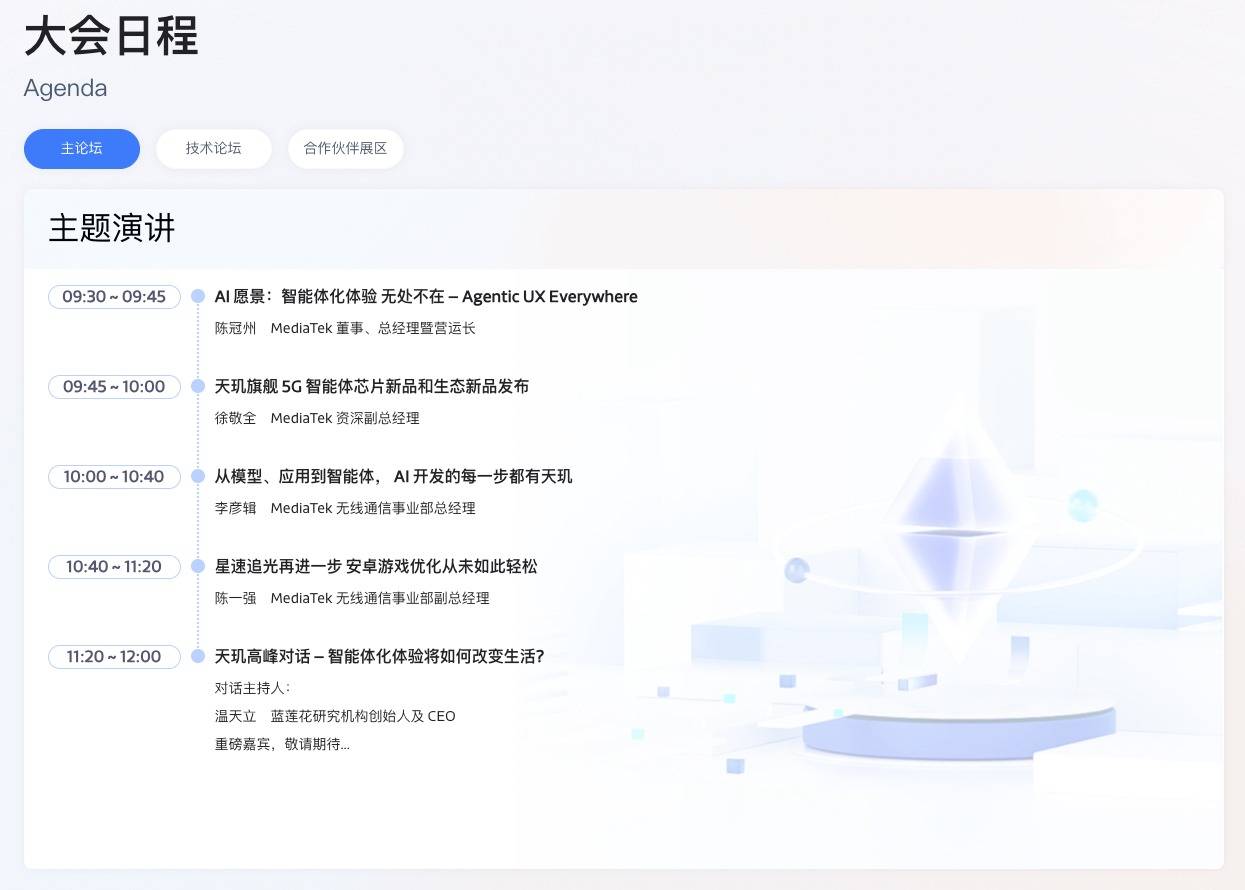Select the 主论坛 tab
This screenshot has width=1245, height=890.
pyautogui.click(x=82, y=148)
